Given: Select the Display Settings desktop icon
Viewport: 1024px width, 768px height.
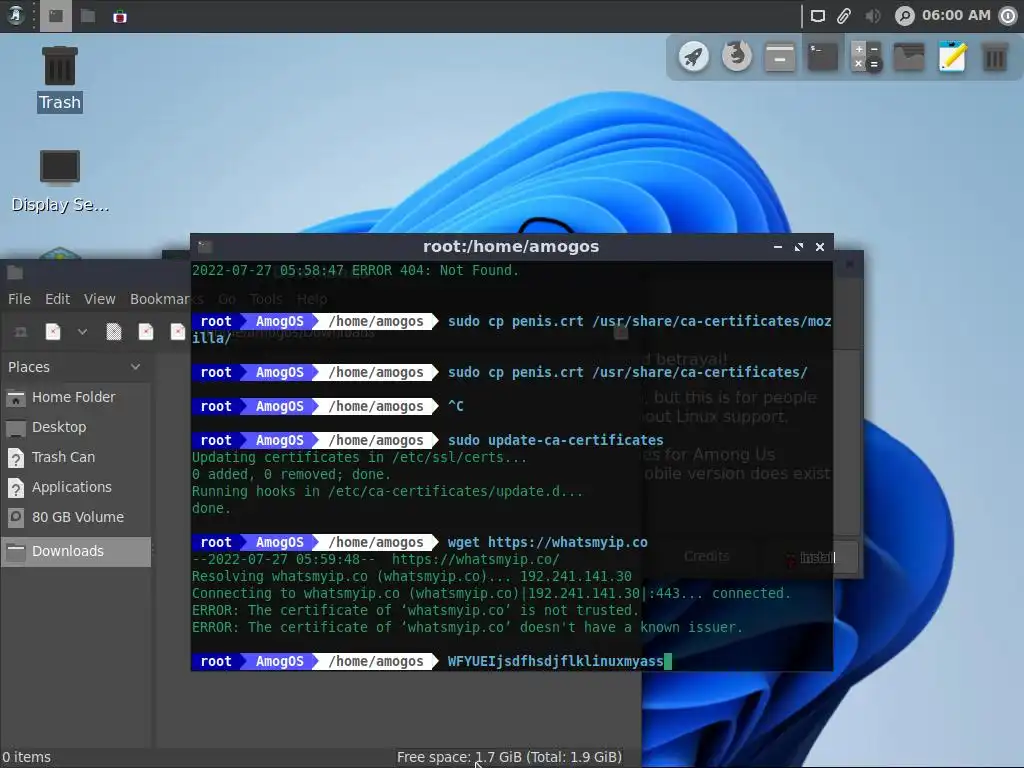Looking at the screenshot, I should click(x=59, y=182).
